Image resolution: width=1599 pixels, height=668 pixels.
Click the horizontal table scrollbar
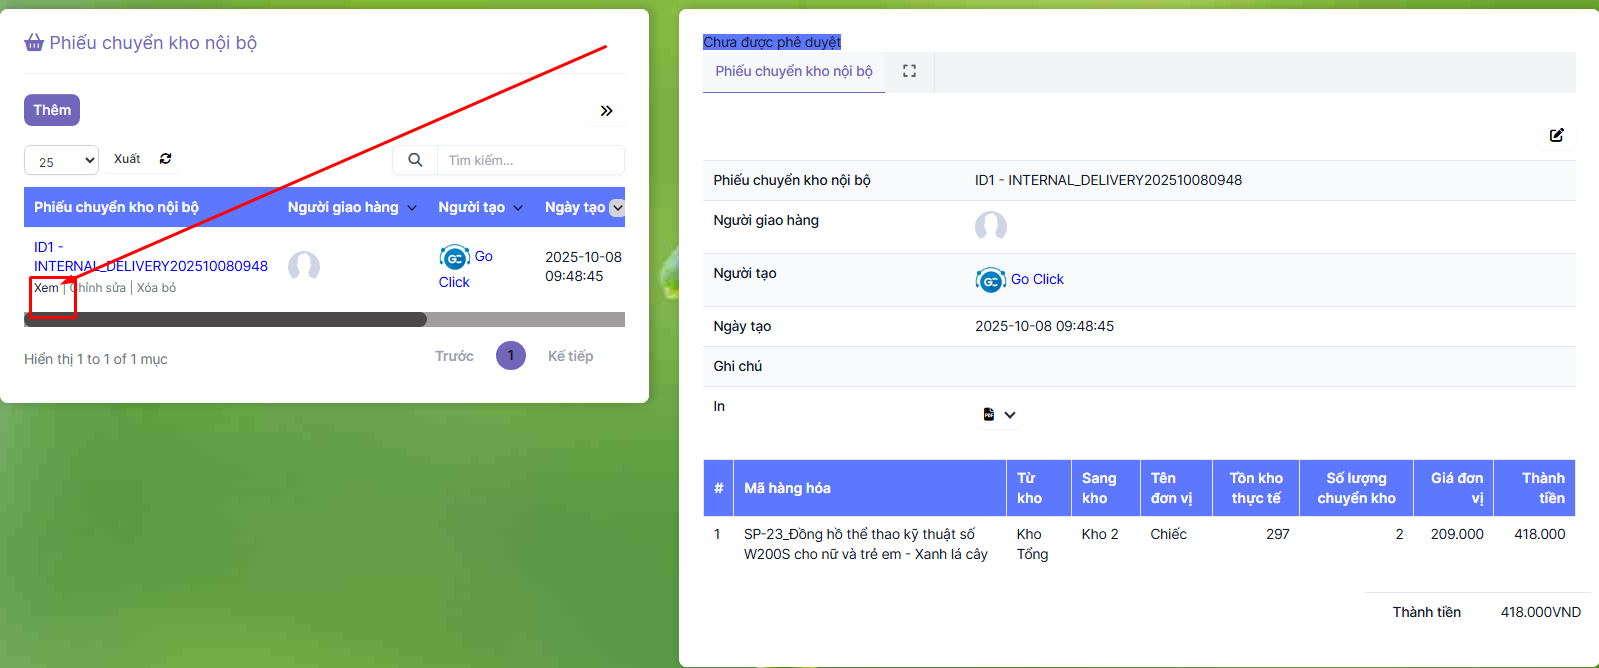coord(226,320)
